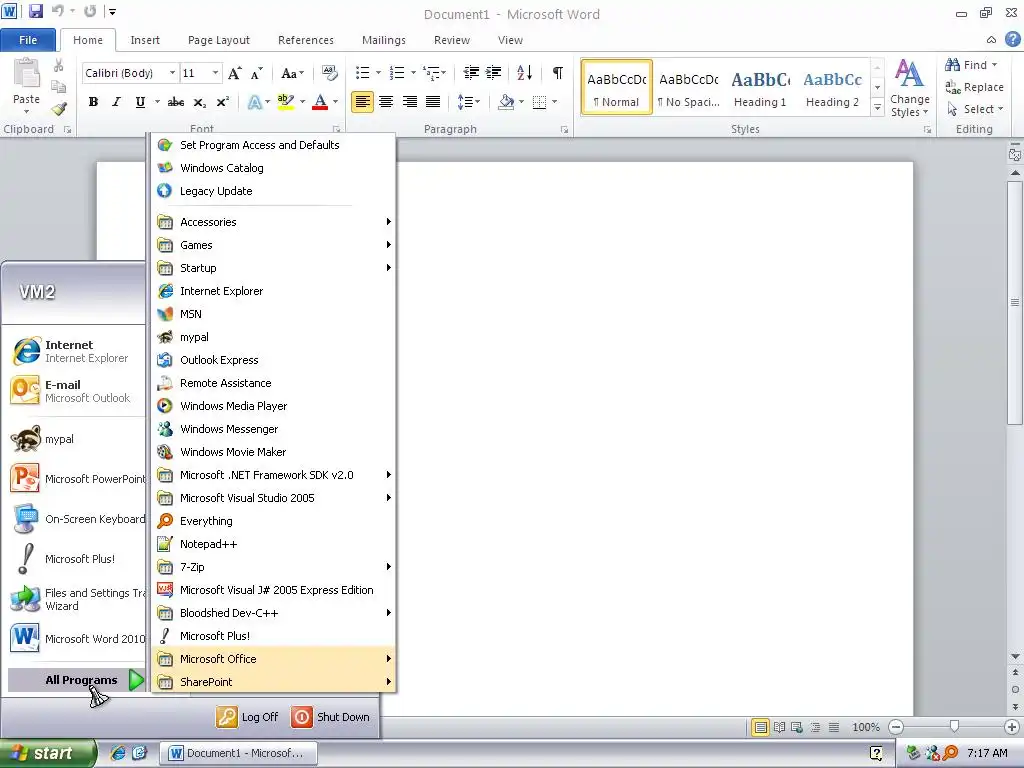
Task: Expand the Accessories submenu
Action: pyautogui.click(x=274, y=222)
